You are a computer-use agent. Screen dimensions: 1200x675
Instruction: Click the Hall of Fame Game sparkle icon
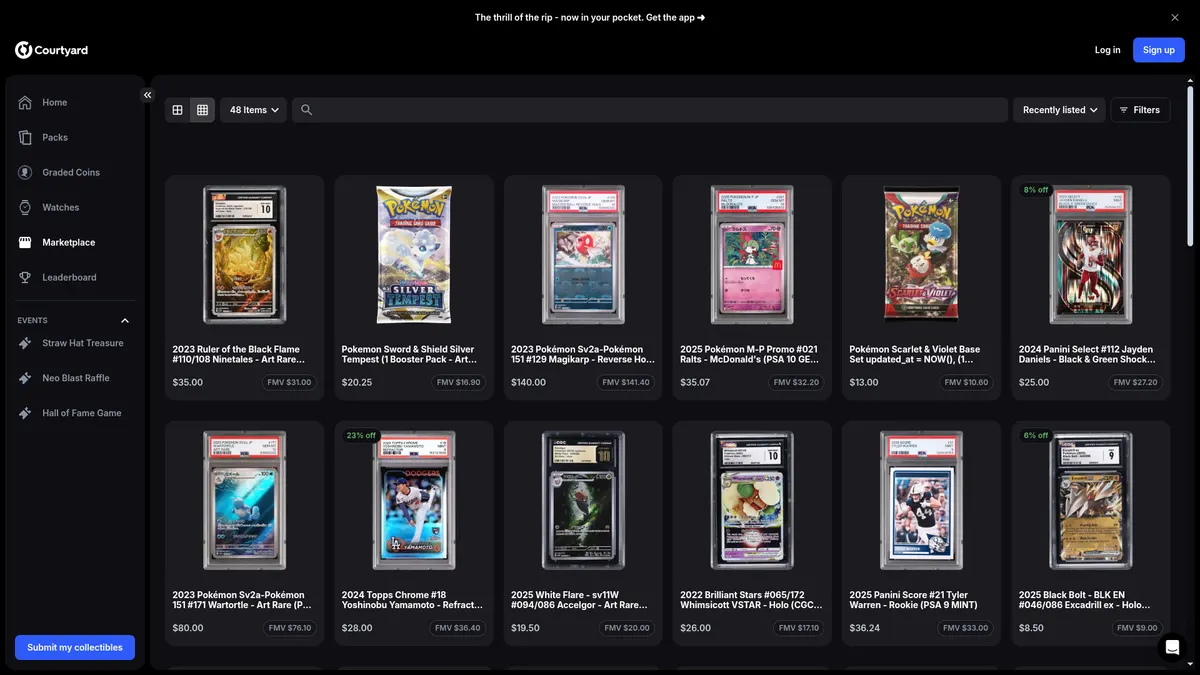[25, 413]
